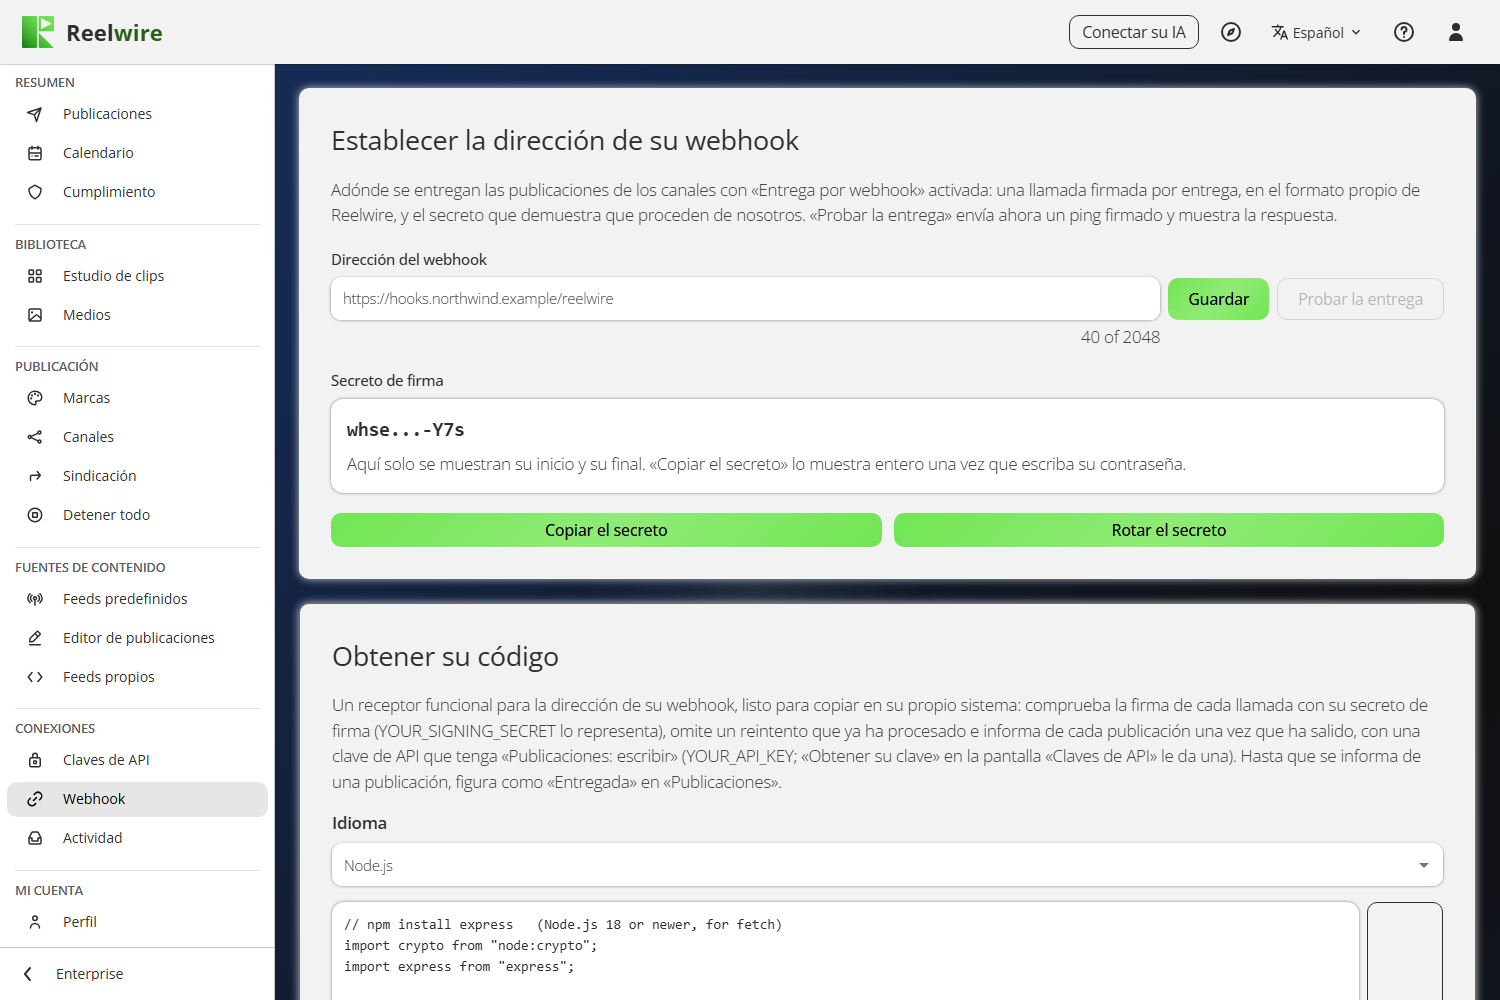This screenshot has height=1000, width=1500.
Task: Click the Reelwire logo icon
Action: coord(38,32)
